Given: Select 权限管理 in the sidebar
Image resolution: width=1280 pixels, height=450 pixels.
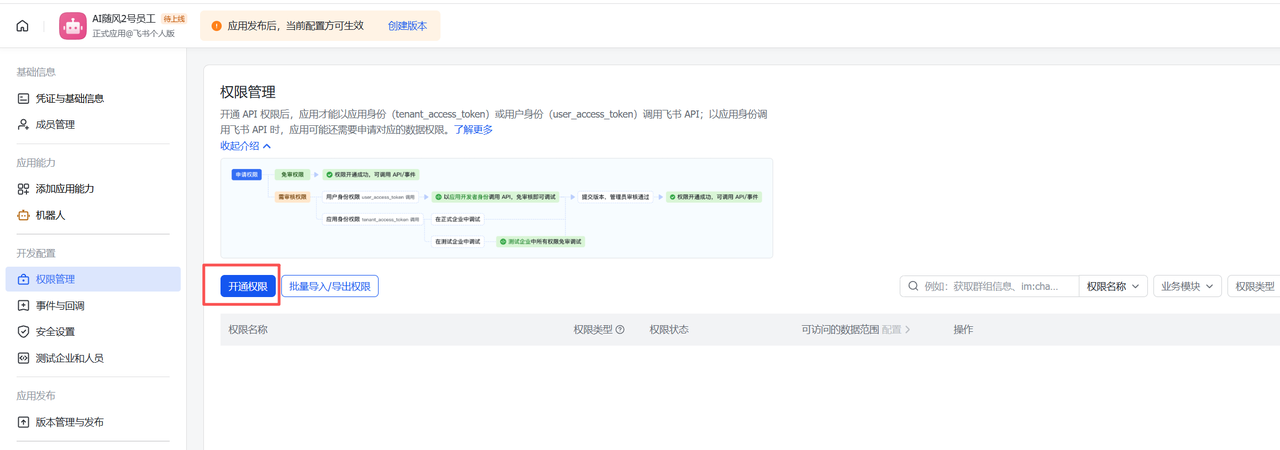Looking at the screenshot, I should click(55, 280).
